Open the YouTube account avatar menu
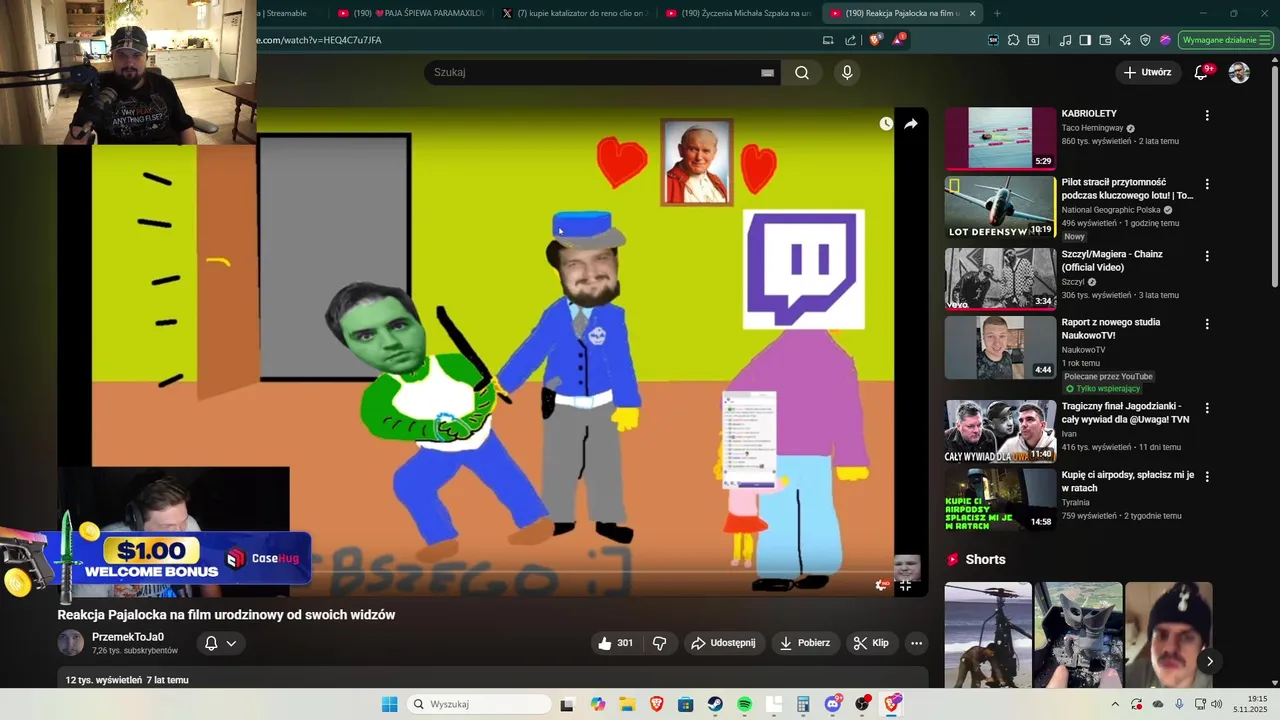The height and width of the screenshot is (720, 1280). pyautogui.click(x=1239, y=72)
